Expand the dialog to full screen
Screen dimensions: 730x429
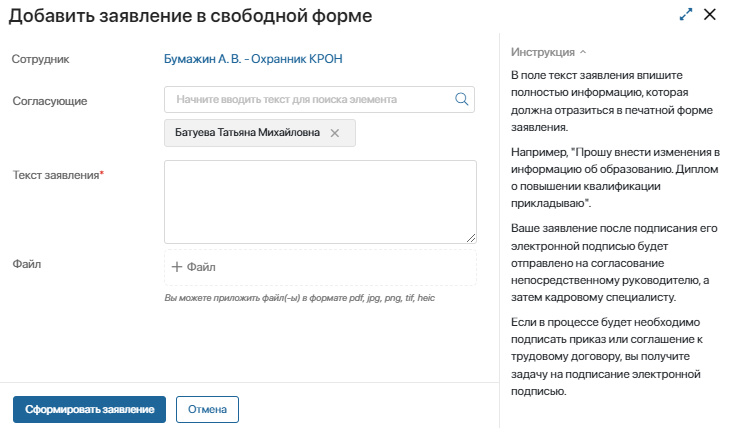[686, 14]
